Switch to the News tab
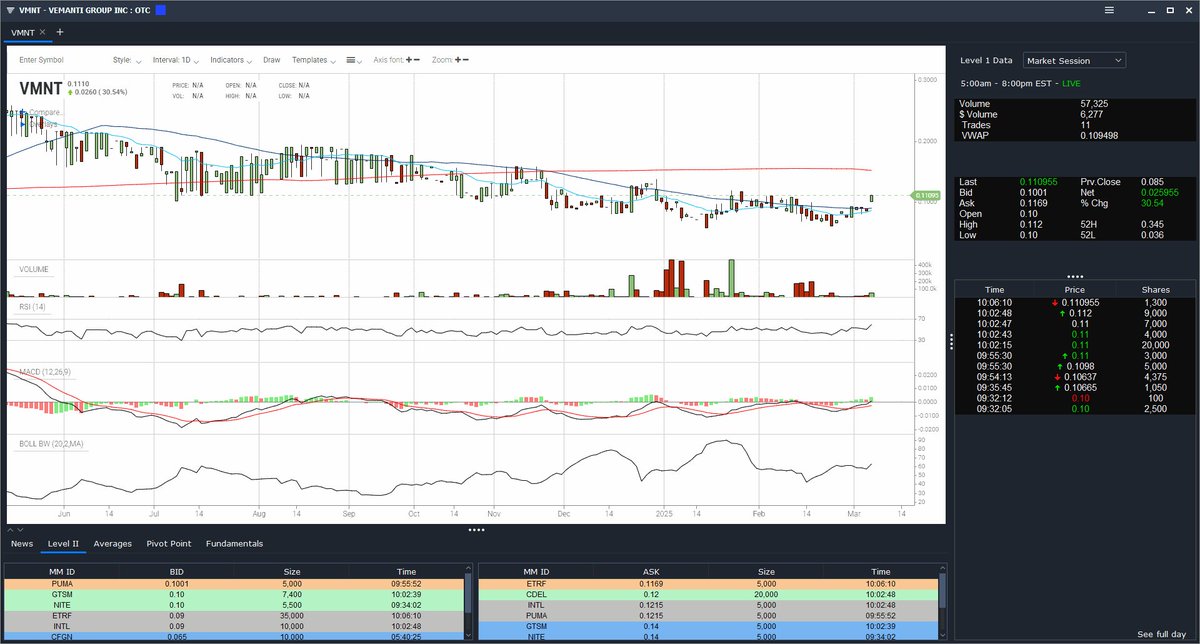Image resolution: width=1200 pixels, height=644 pixels. click(21, 543)
